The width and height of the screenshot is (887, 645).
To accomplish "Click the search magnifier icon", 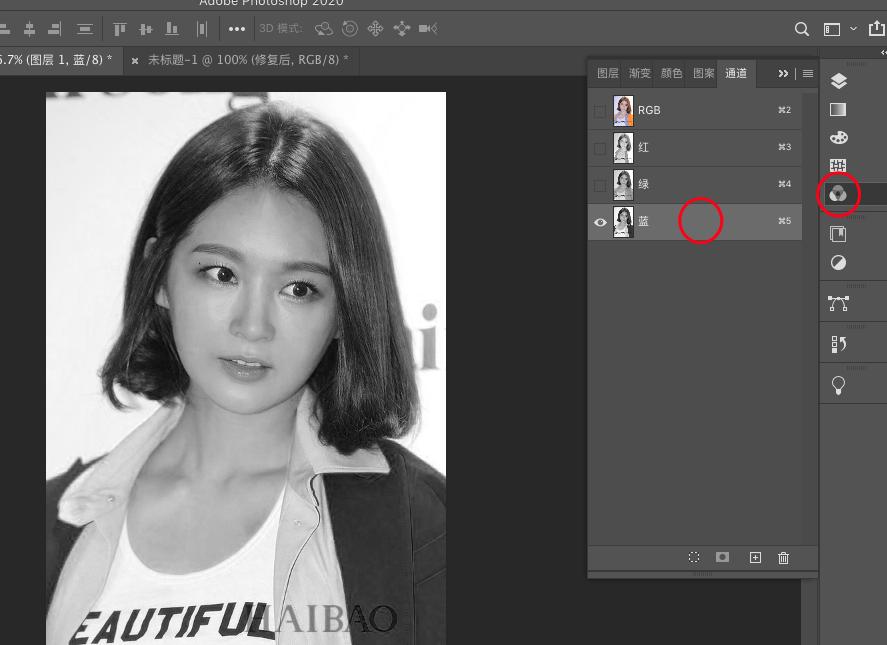I will tap(802, 29).
